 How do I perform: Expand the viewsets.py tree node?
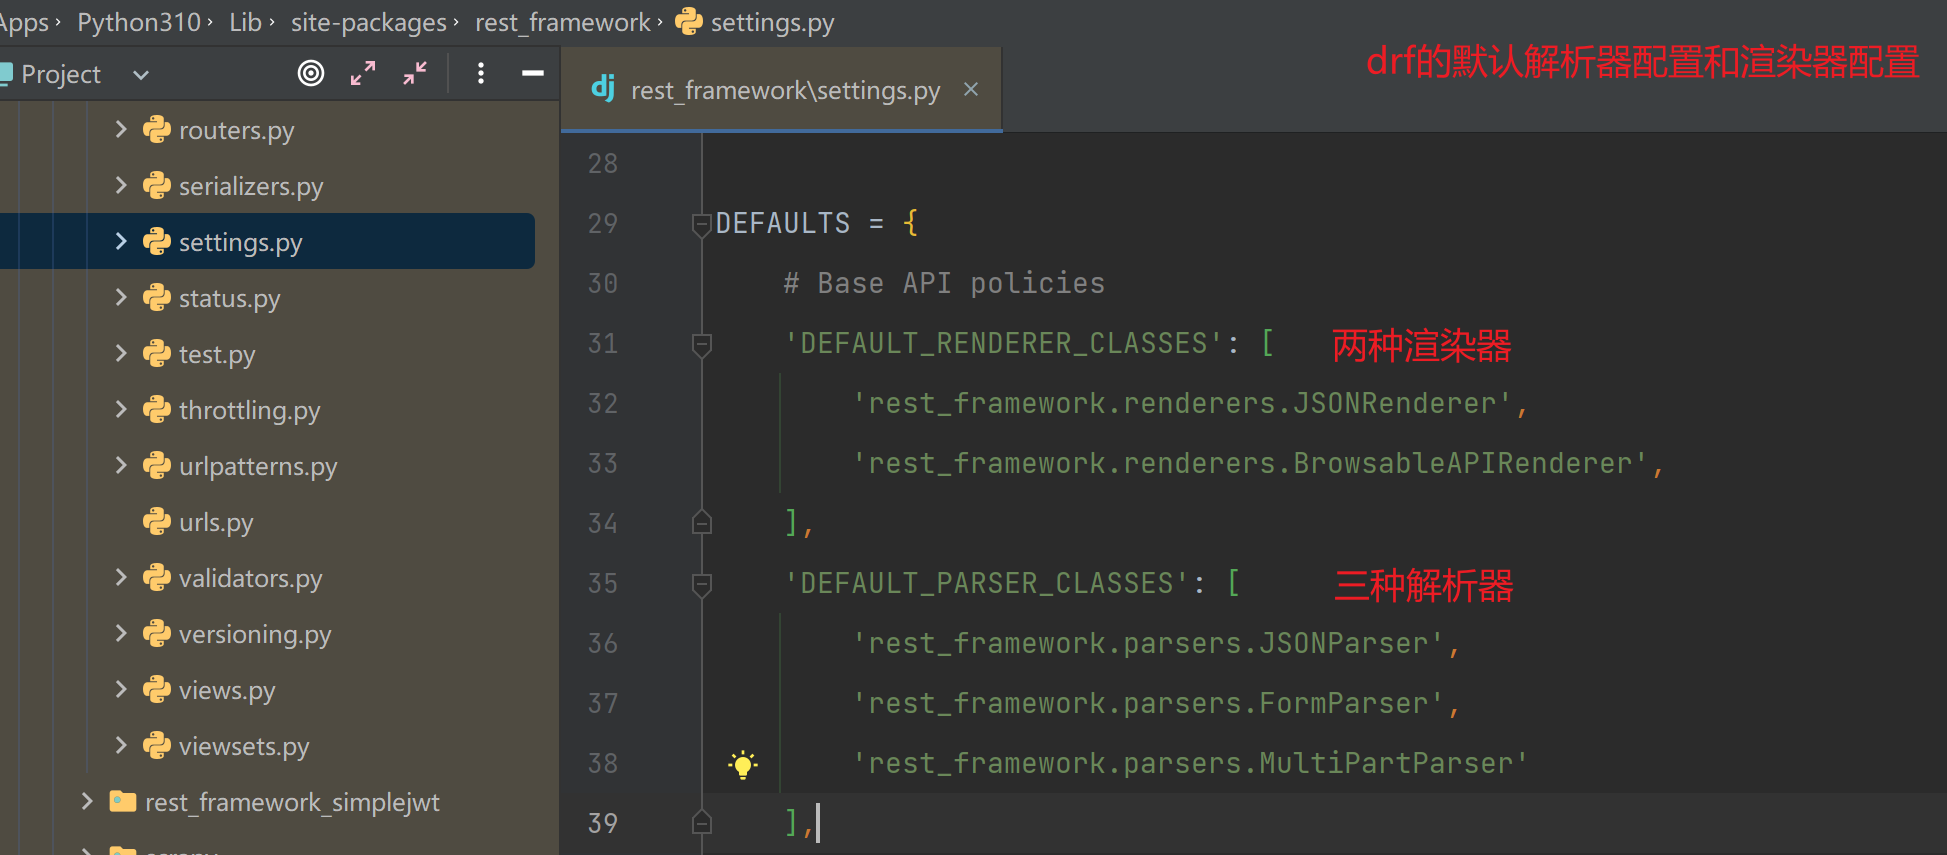point(121,745)
